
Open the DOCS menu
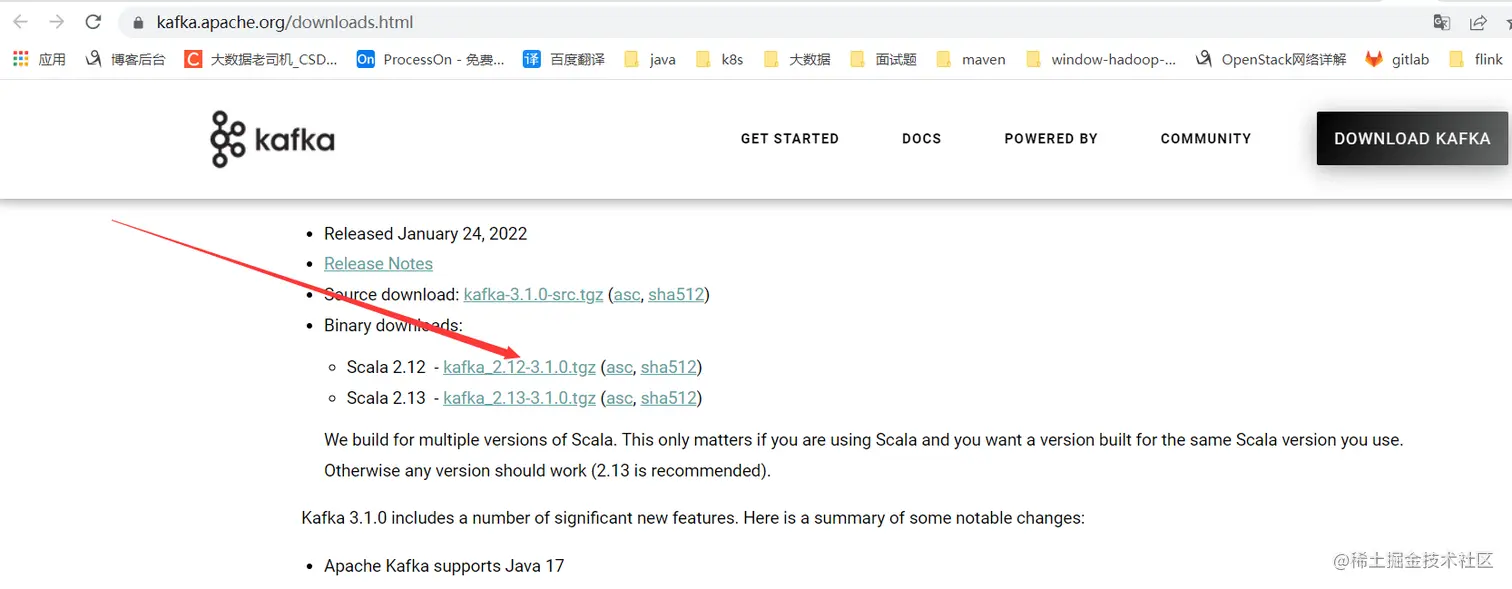click(x=922, y=138)
